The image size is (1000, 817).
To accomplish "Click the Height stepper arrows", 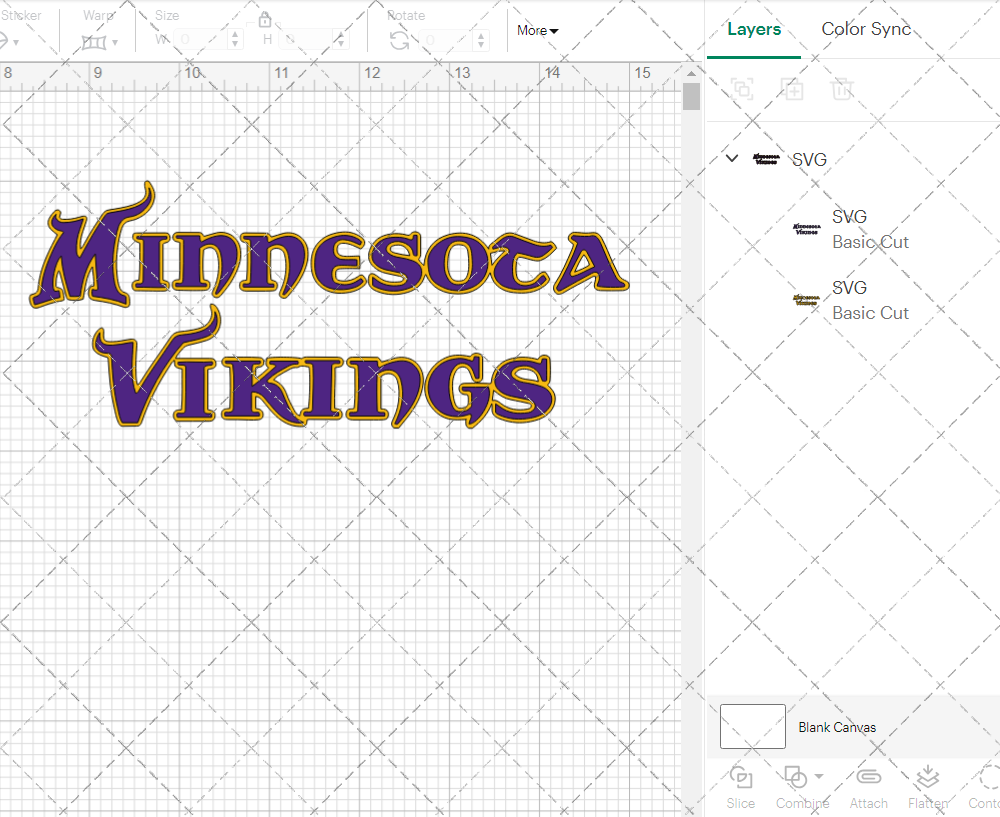I will click(x=341, y=40).
